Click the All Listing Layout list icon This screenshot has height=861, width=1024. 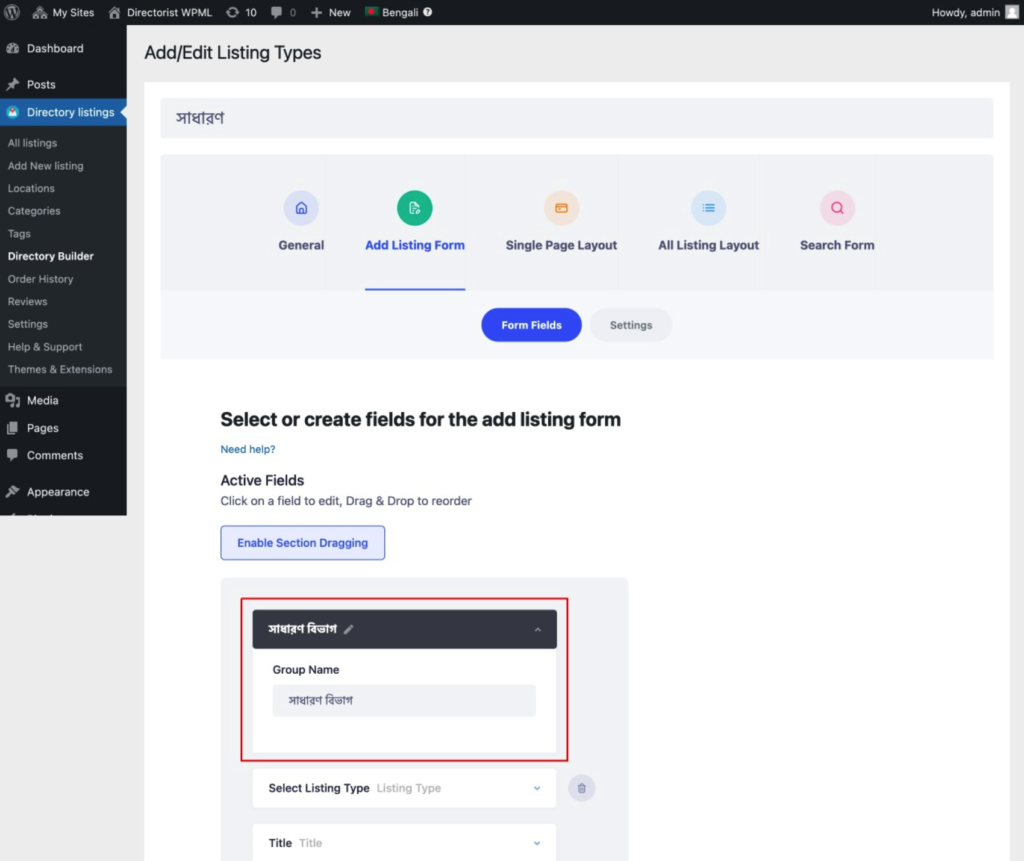pyautogui.click(x=709, y=208)
